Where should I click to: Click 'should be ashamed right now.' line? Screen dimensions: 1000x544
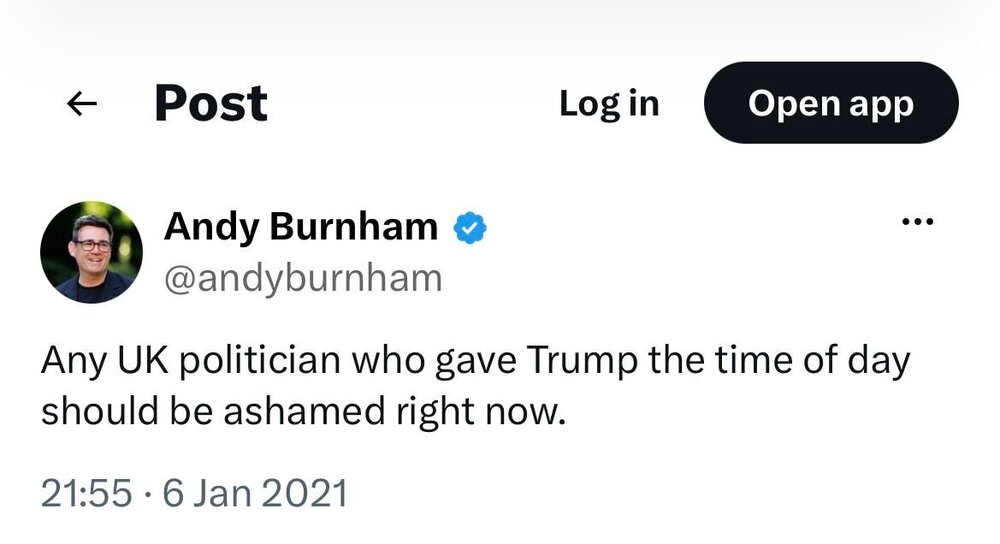pos(304,411)
